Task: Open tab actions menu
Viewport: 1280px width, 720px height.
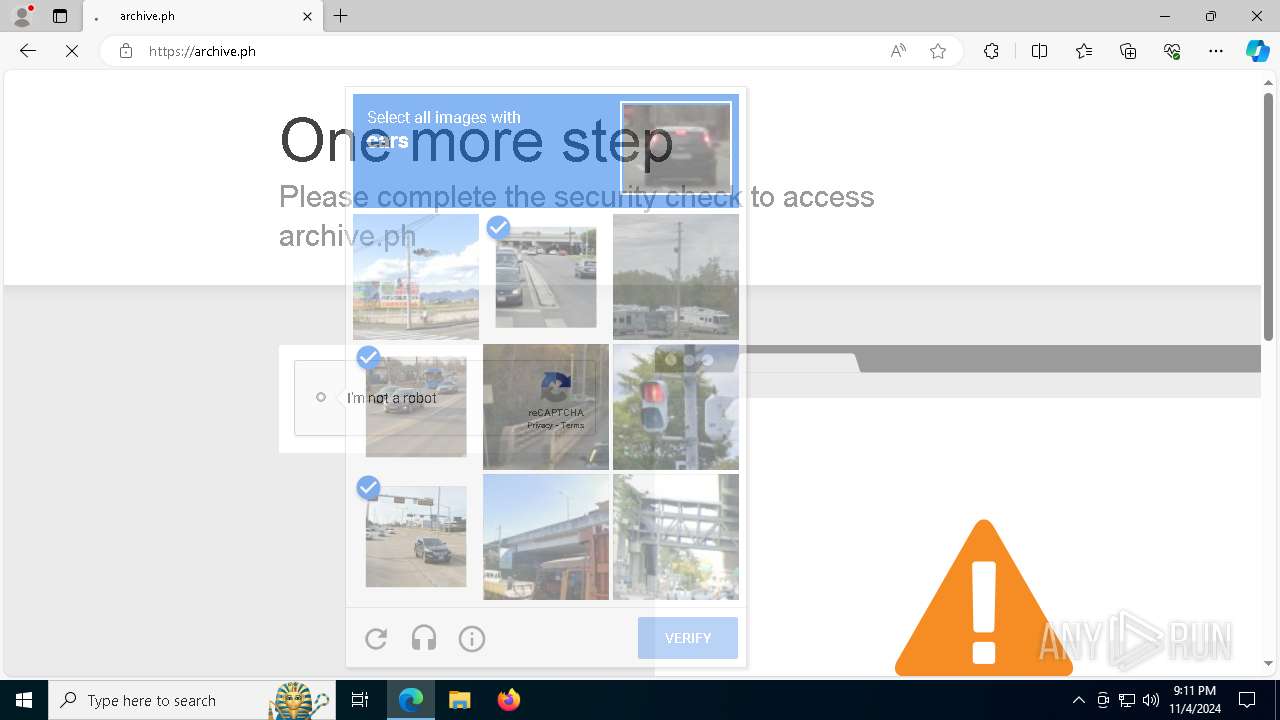Action: [60, 16]
